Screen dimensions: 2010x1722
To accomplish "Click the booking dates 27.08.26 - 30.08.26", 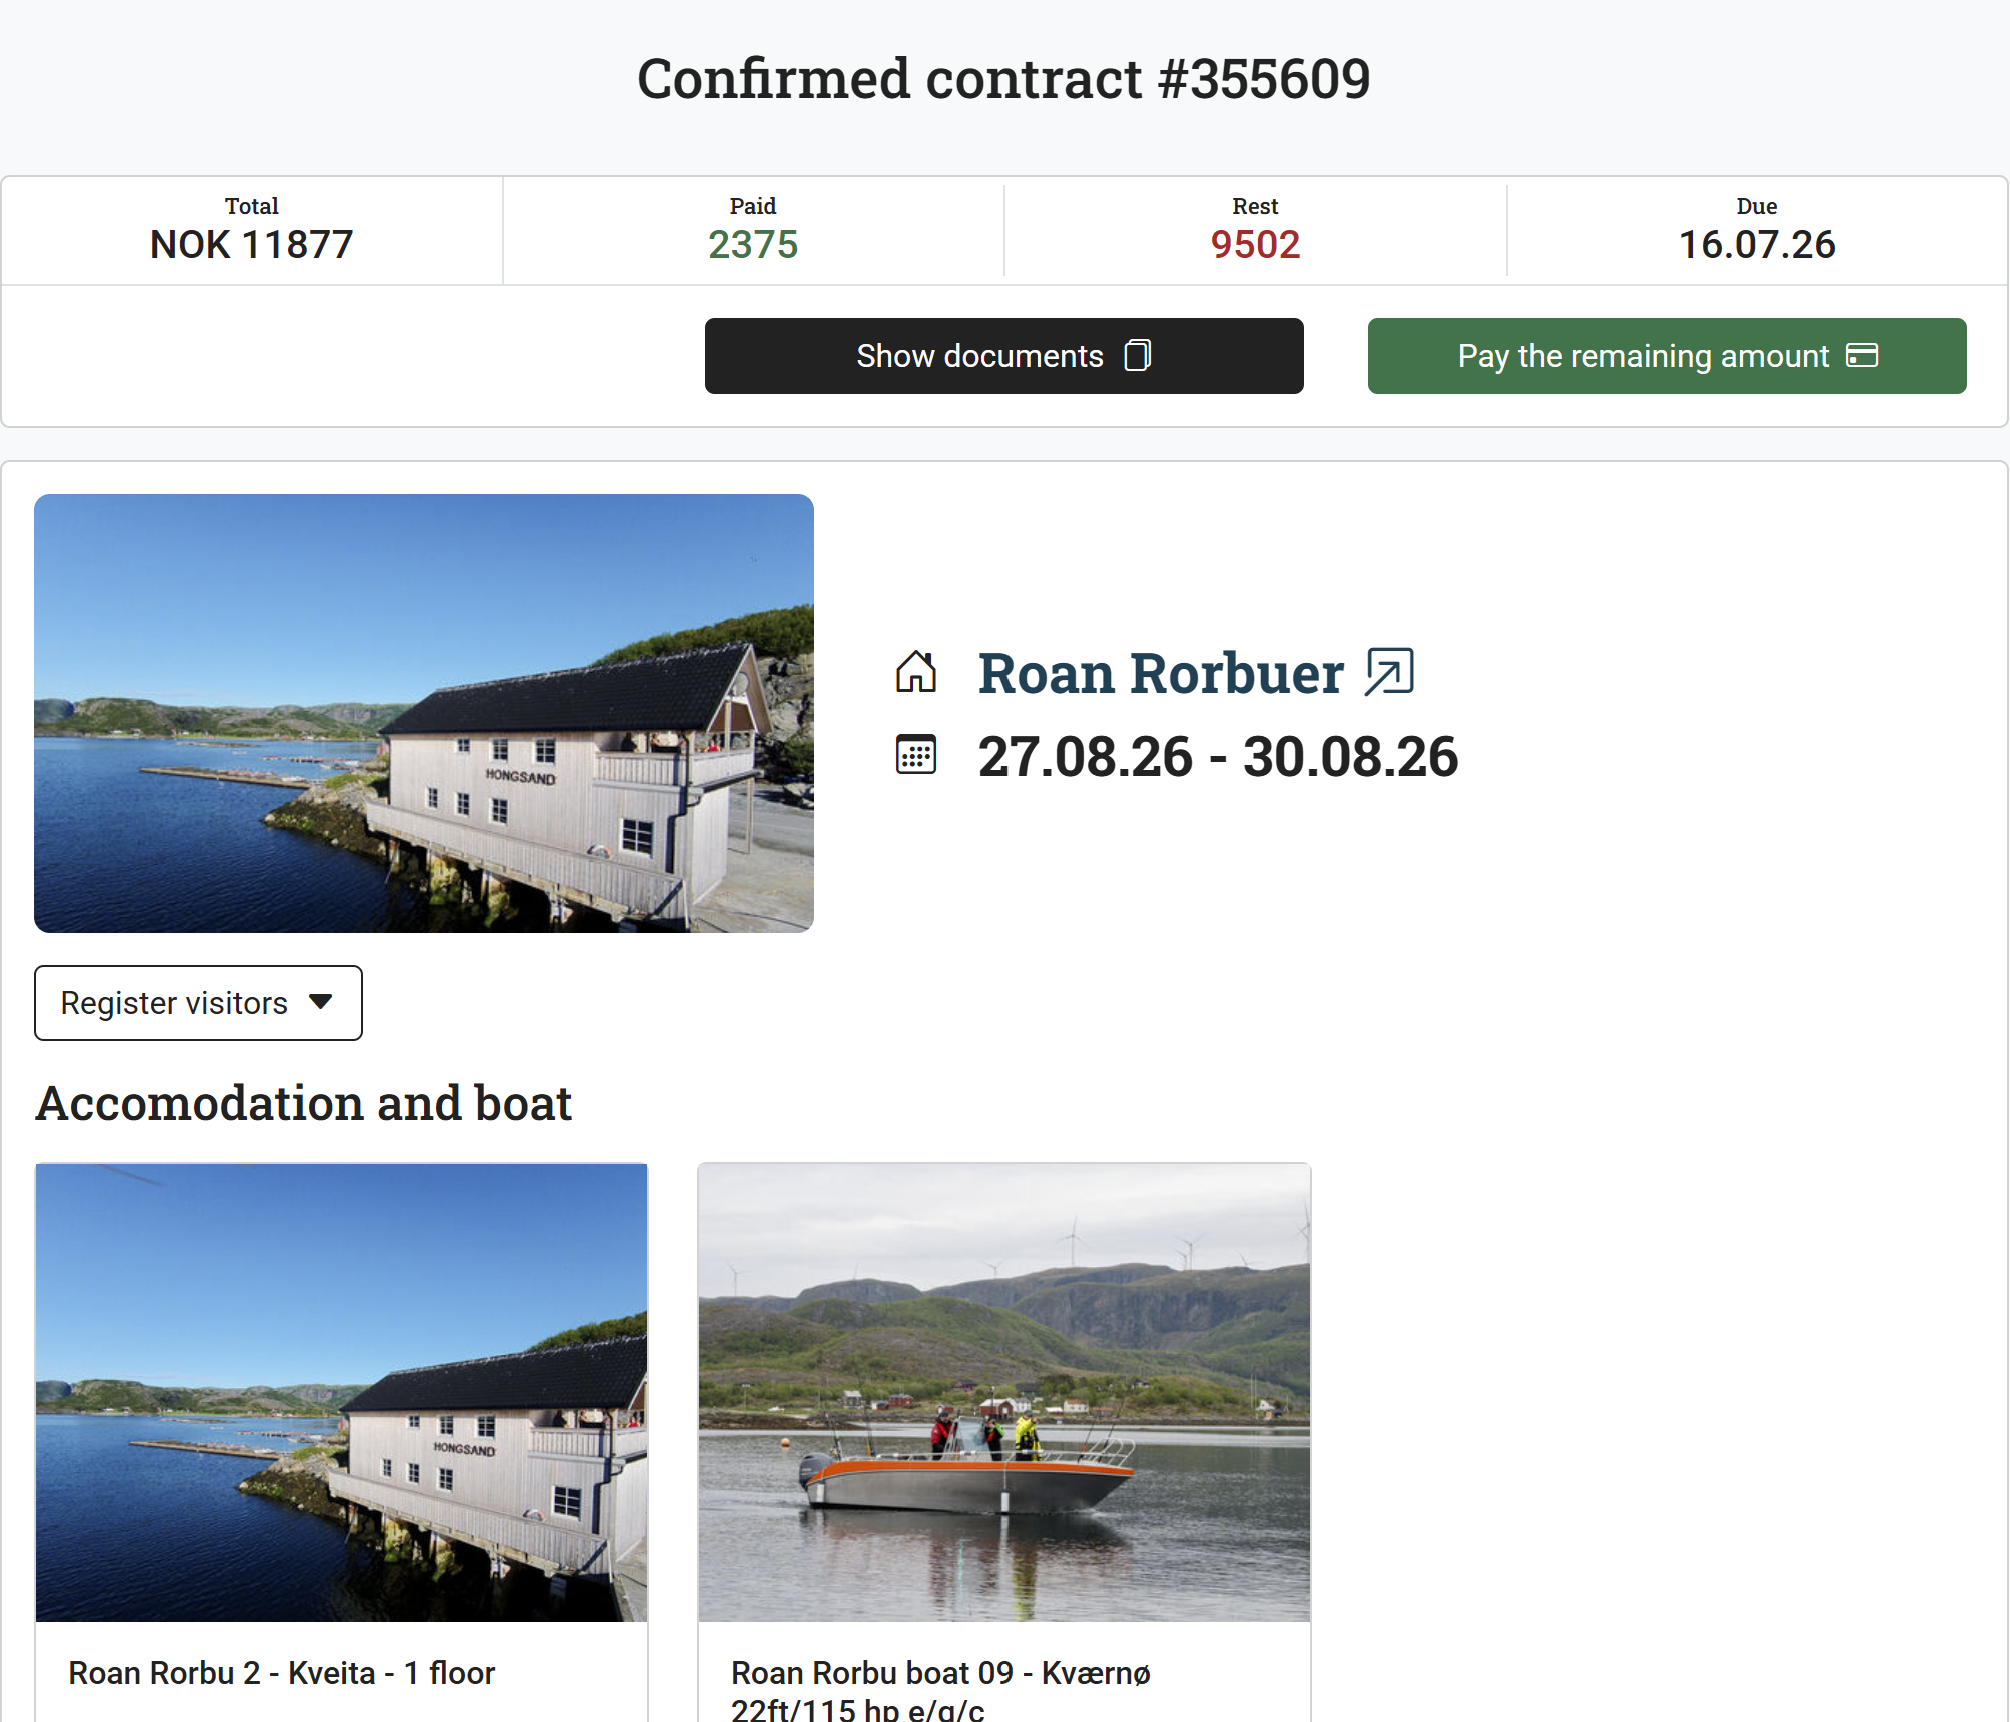I will point(1218,757).
